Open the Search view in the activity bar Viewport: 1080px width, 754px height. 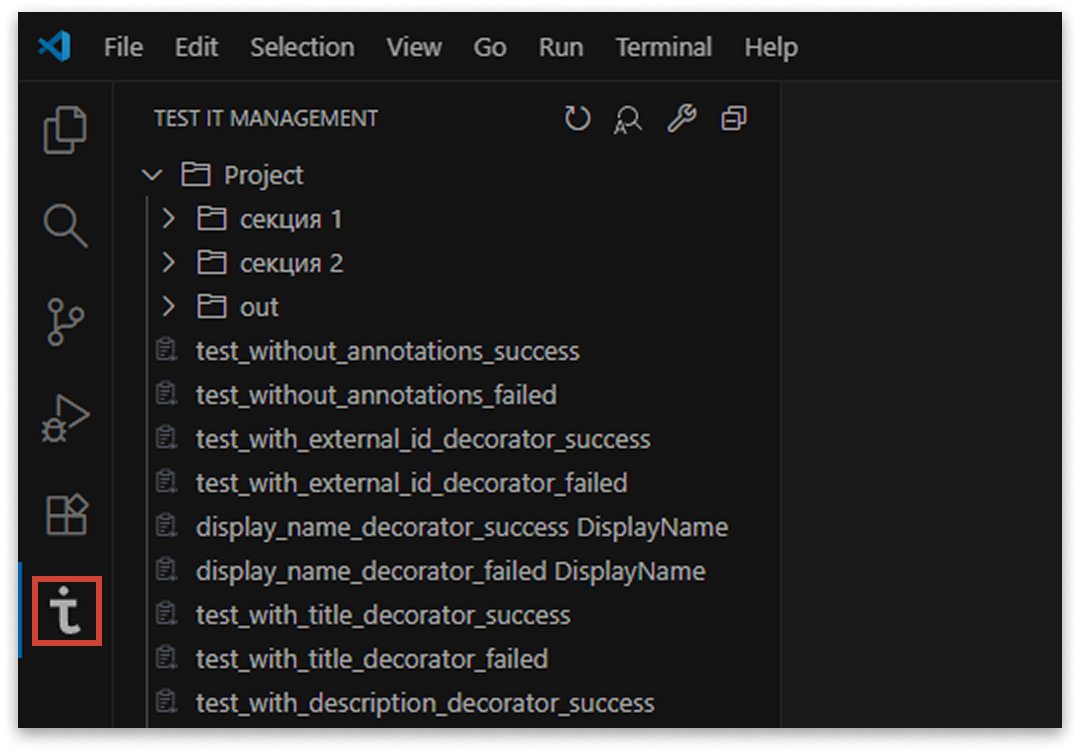coord(66,227)
